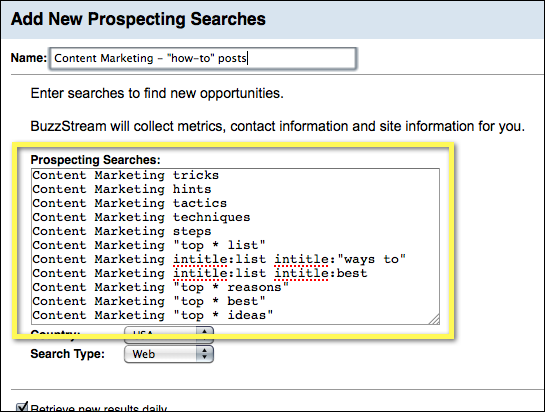
Task: Click the line "Content Marketing tactics"
Action: click(x=129, y=203)
